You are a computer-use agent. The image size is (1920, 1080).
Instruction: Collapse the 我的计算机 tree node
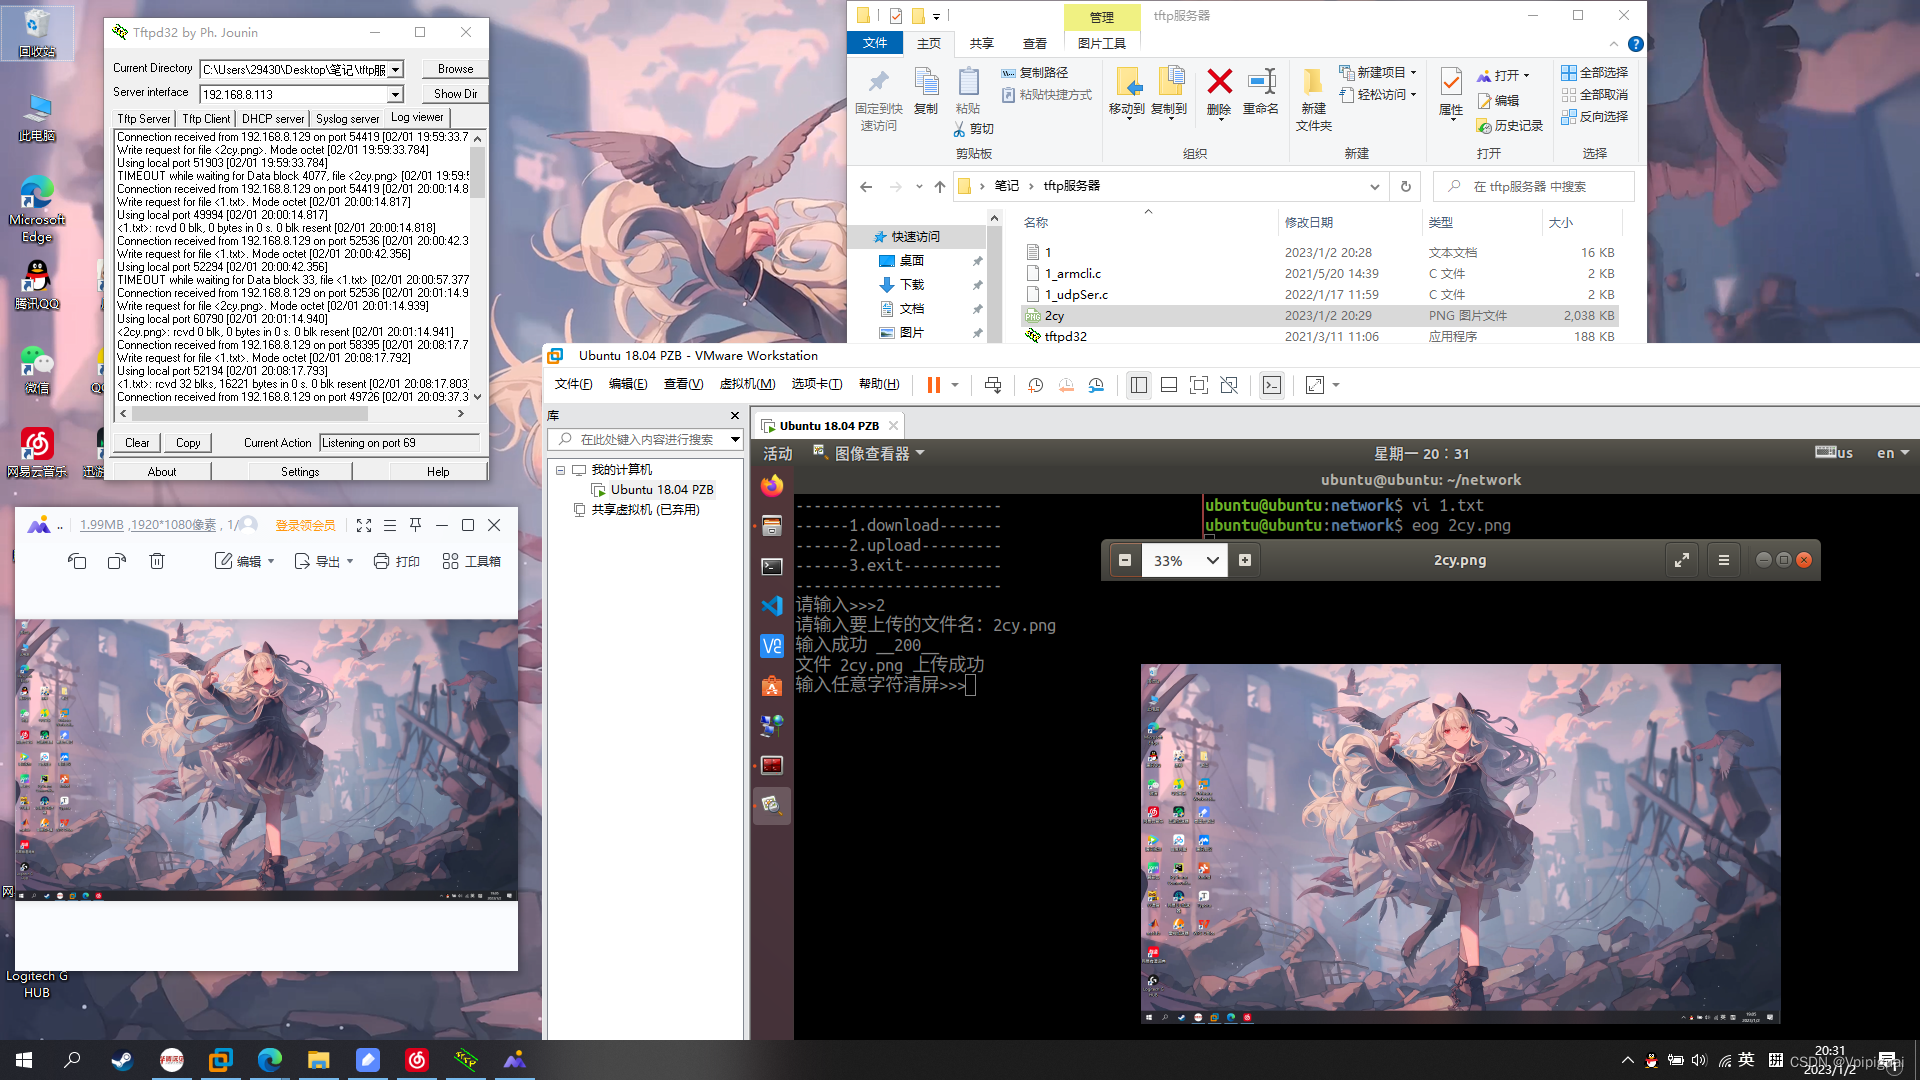point(561,470)
